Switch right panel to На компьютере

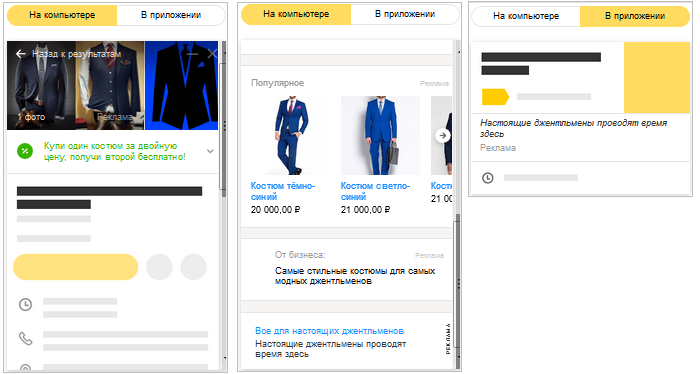click(x=526, y=16)
